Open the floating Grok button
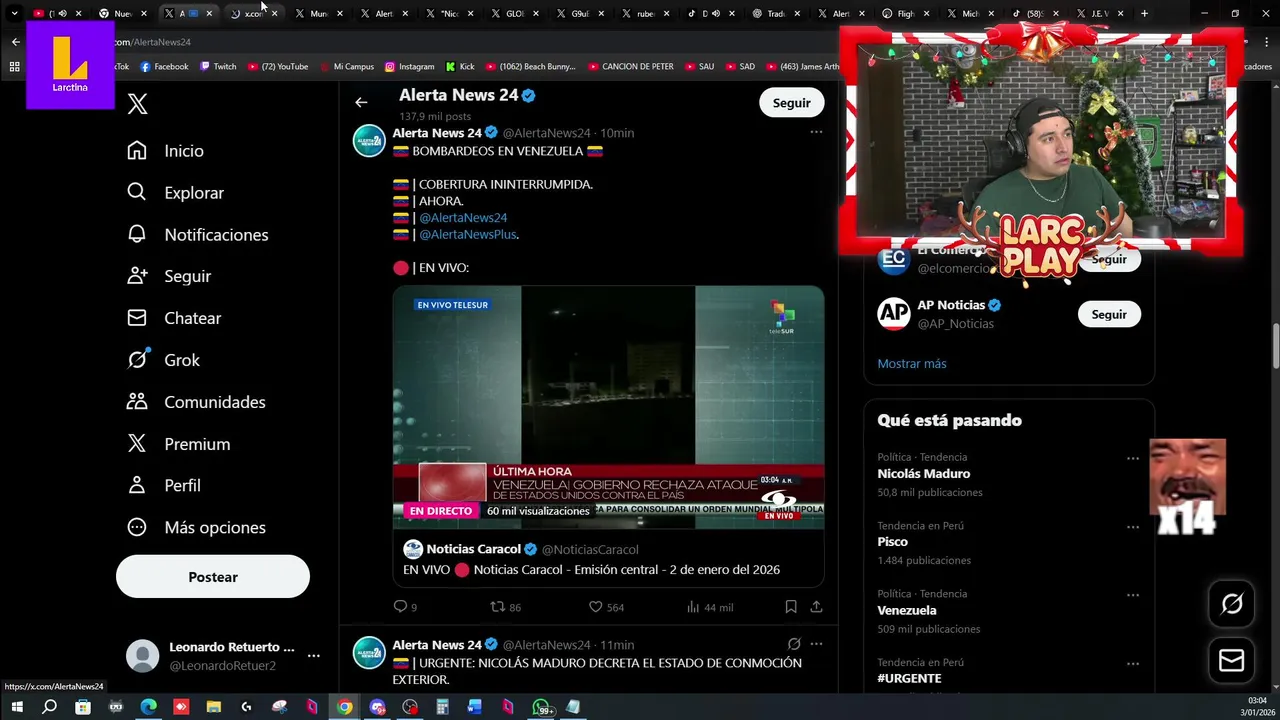The width and height of the screenshot is (1280, 720). point(1232,603)
